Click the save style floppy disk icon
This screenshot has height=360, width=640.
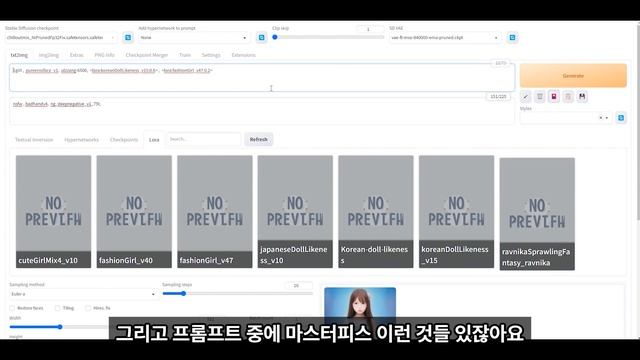click(x=582, y=97)
